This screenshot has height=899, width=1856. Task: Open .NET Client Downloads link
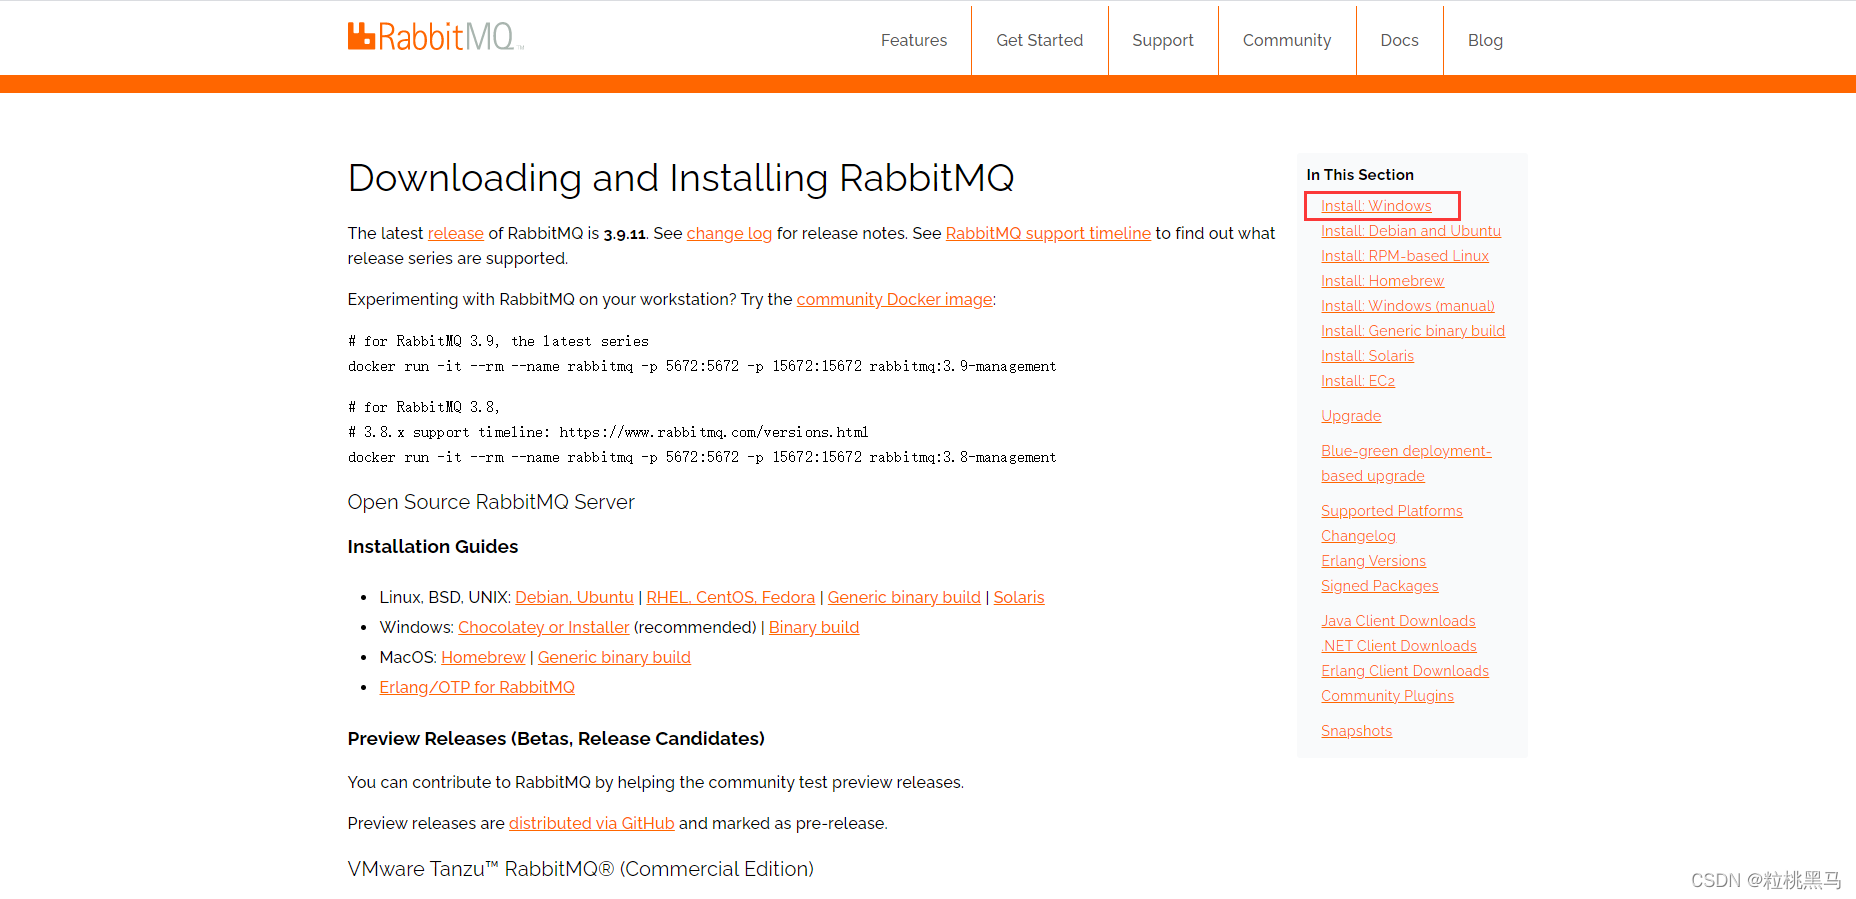(1398, 646)
